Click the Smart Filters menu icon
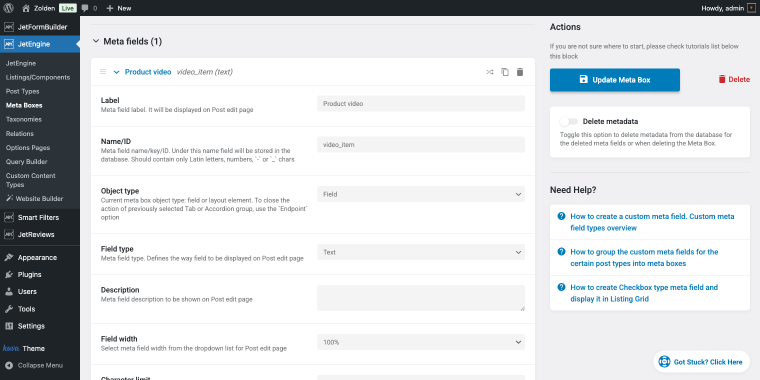 pyautogui.click(x=9, y=218)
